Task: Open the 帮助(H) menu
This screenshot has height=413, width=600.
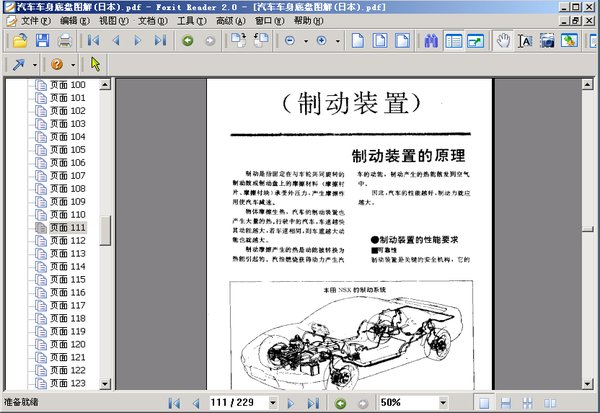Action: coord(309,20)
